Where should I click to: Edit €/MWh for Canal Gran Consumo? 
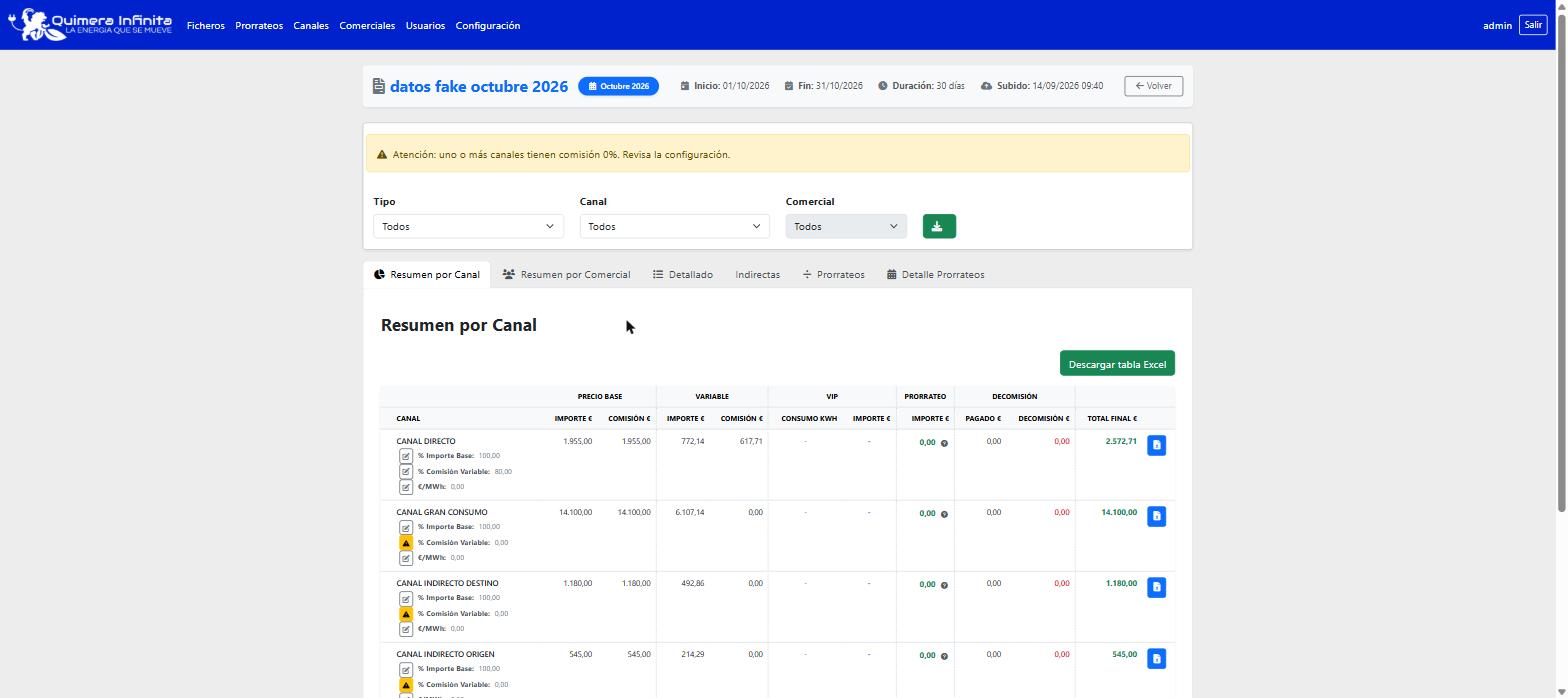tap(406, 558)
